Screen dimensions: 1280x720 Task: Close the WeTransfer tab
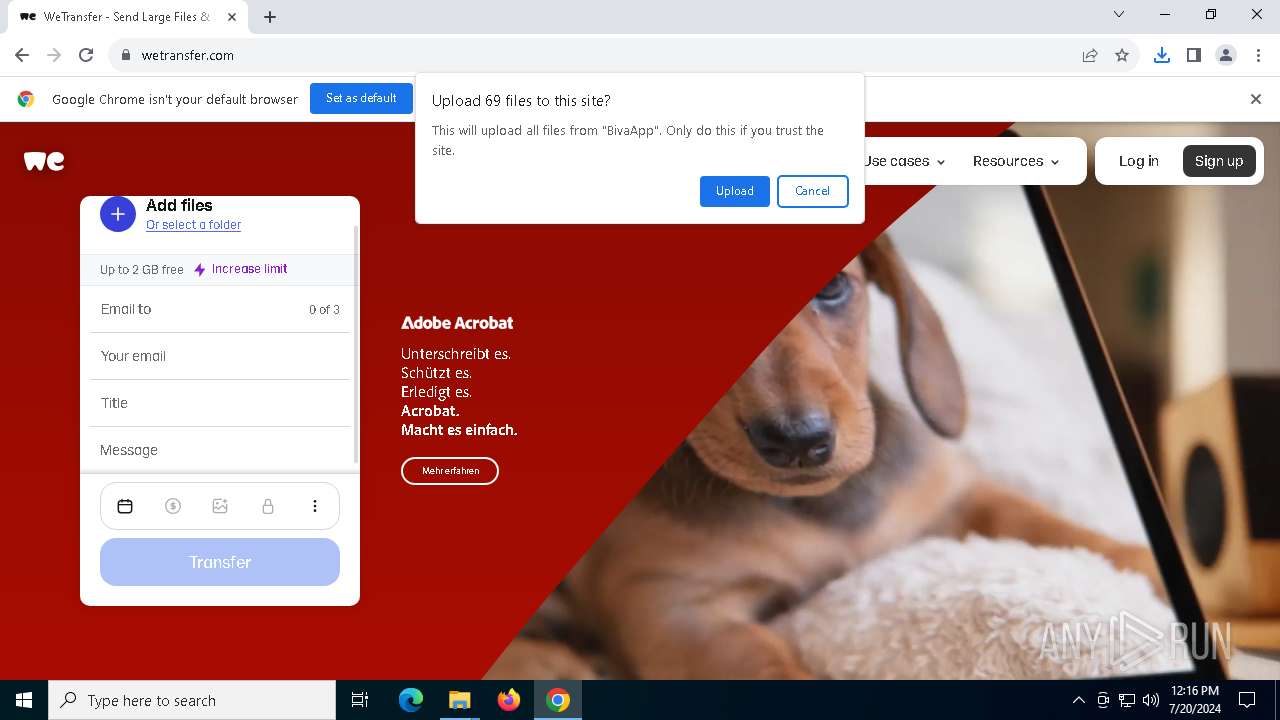pos(232,17)
